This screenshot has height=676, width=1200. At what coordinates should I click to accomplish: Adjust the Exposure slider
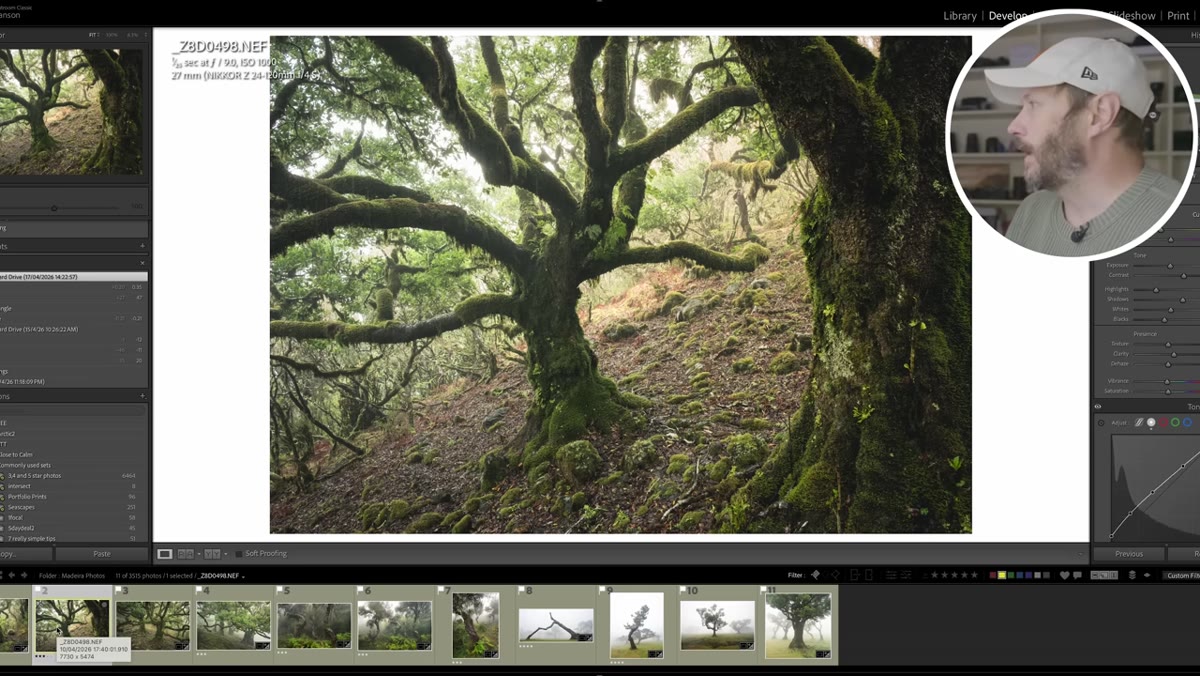point(1169,266)
